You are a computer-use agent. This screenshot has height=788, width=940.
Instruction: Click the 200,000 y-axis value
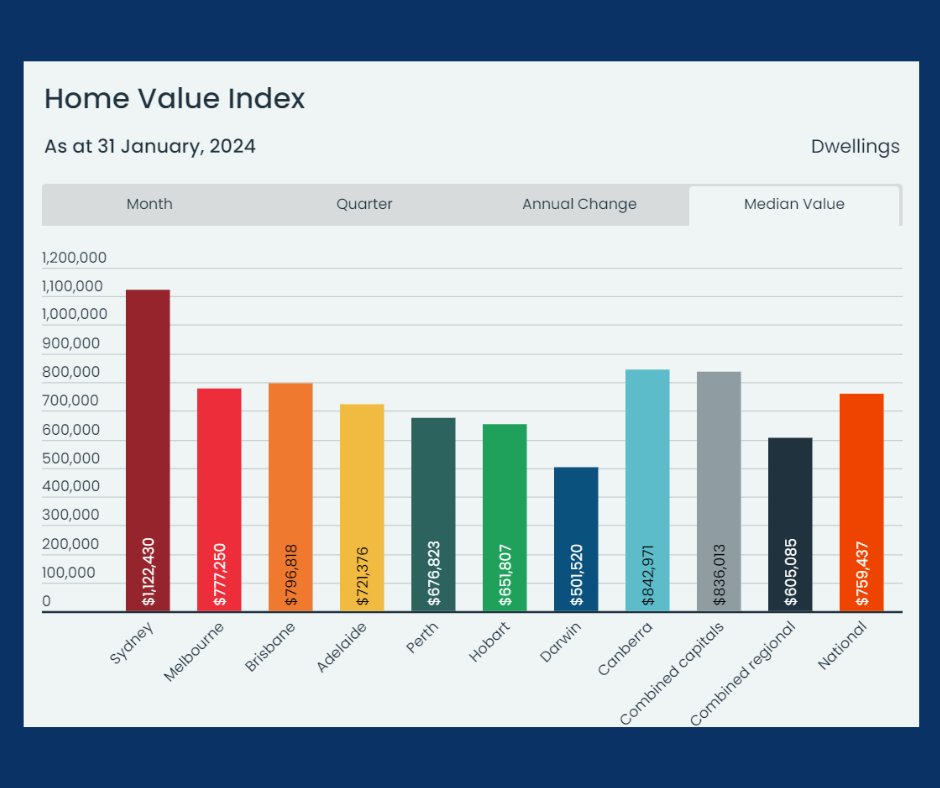click(71, 545)
